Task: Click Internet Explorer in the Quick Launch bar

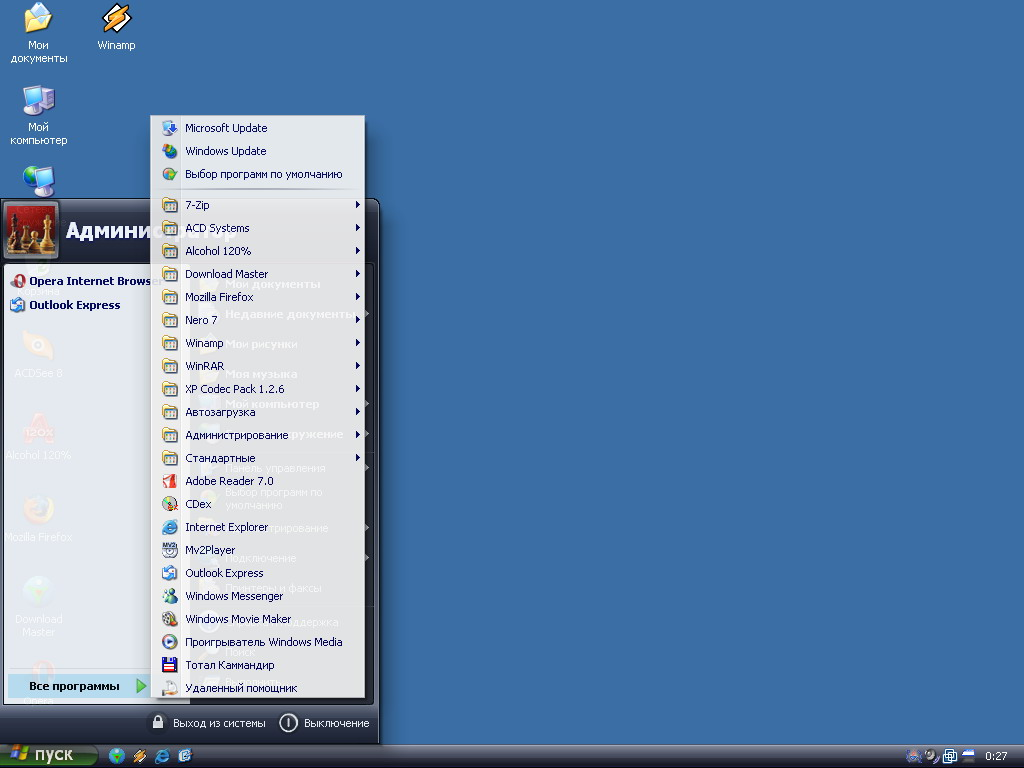Action: click(162, 756)
